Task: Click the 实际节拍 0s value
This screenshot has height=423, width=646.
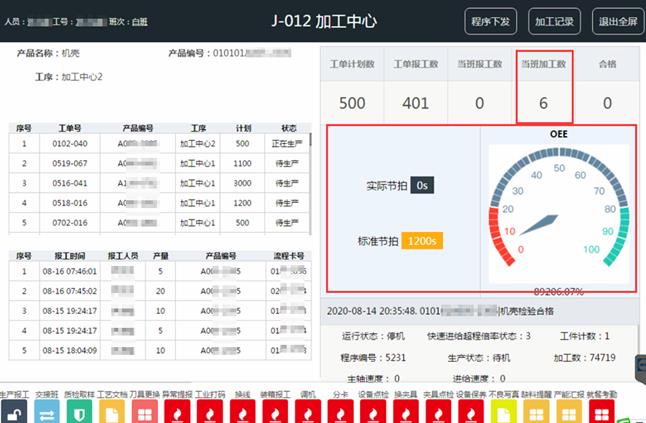Action: pos(422,186)
